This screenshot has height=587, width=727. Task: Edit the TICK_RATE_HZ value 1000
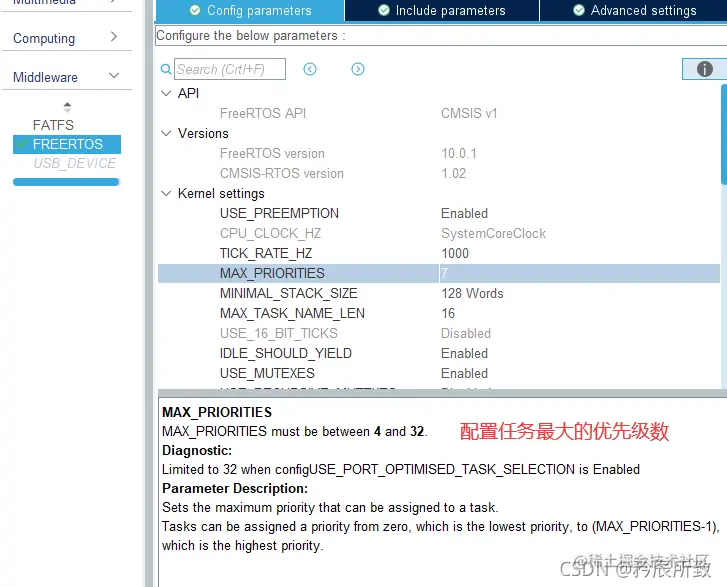[x=455, y=253]
